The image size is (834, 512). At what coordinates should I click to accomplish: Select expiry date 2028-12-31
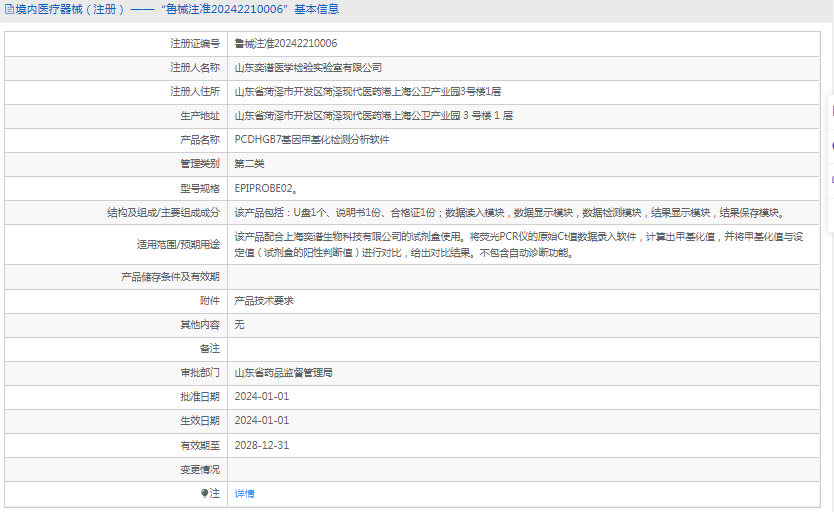[262, 445]
